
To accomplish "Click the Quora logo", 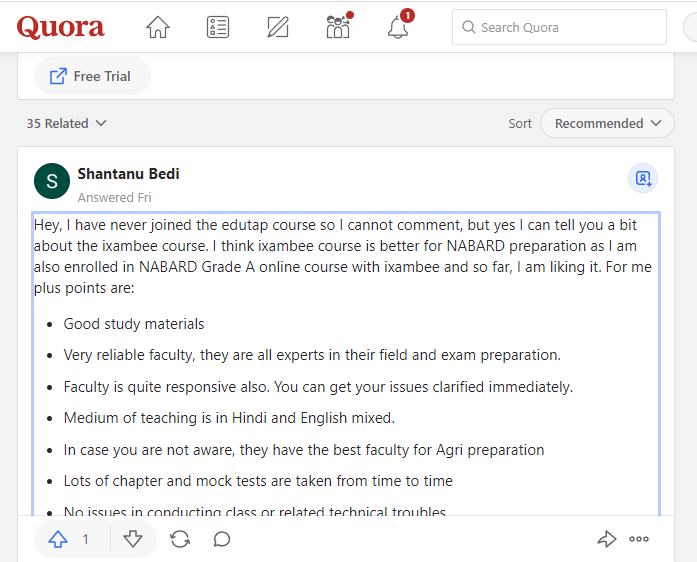I will coord(60,27).
